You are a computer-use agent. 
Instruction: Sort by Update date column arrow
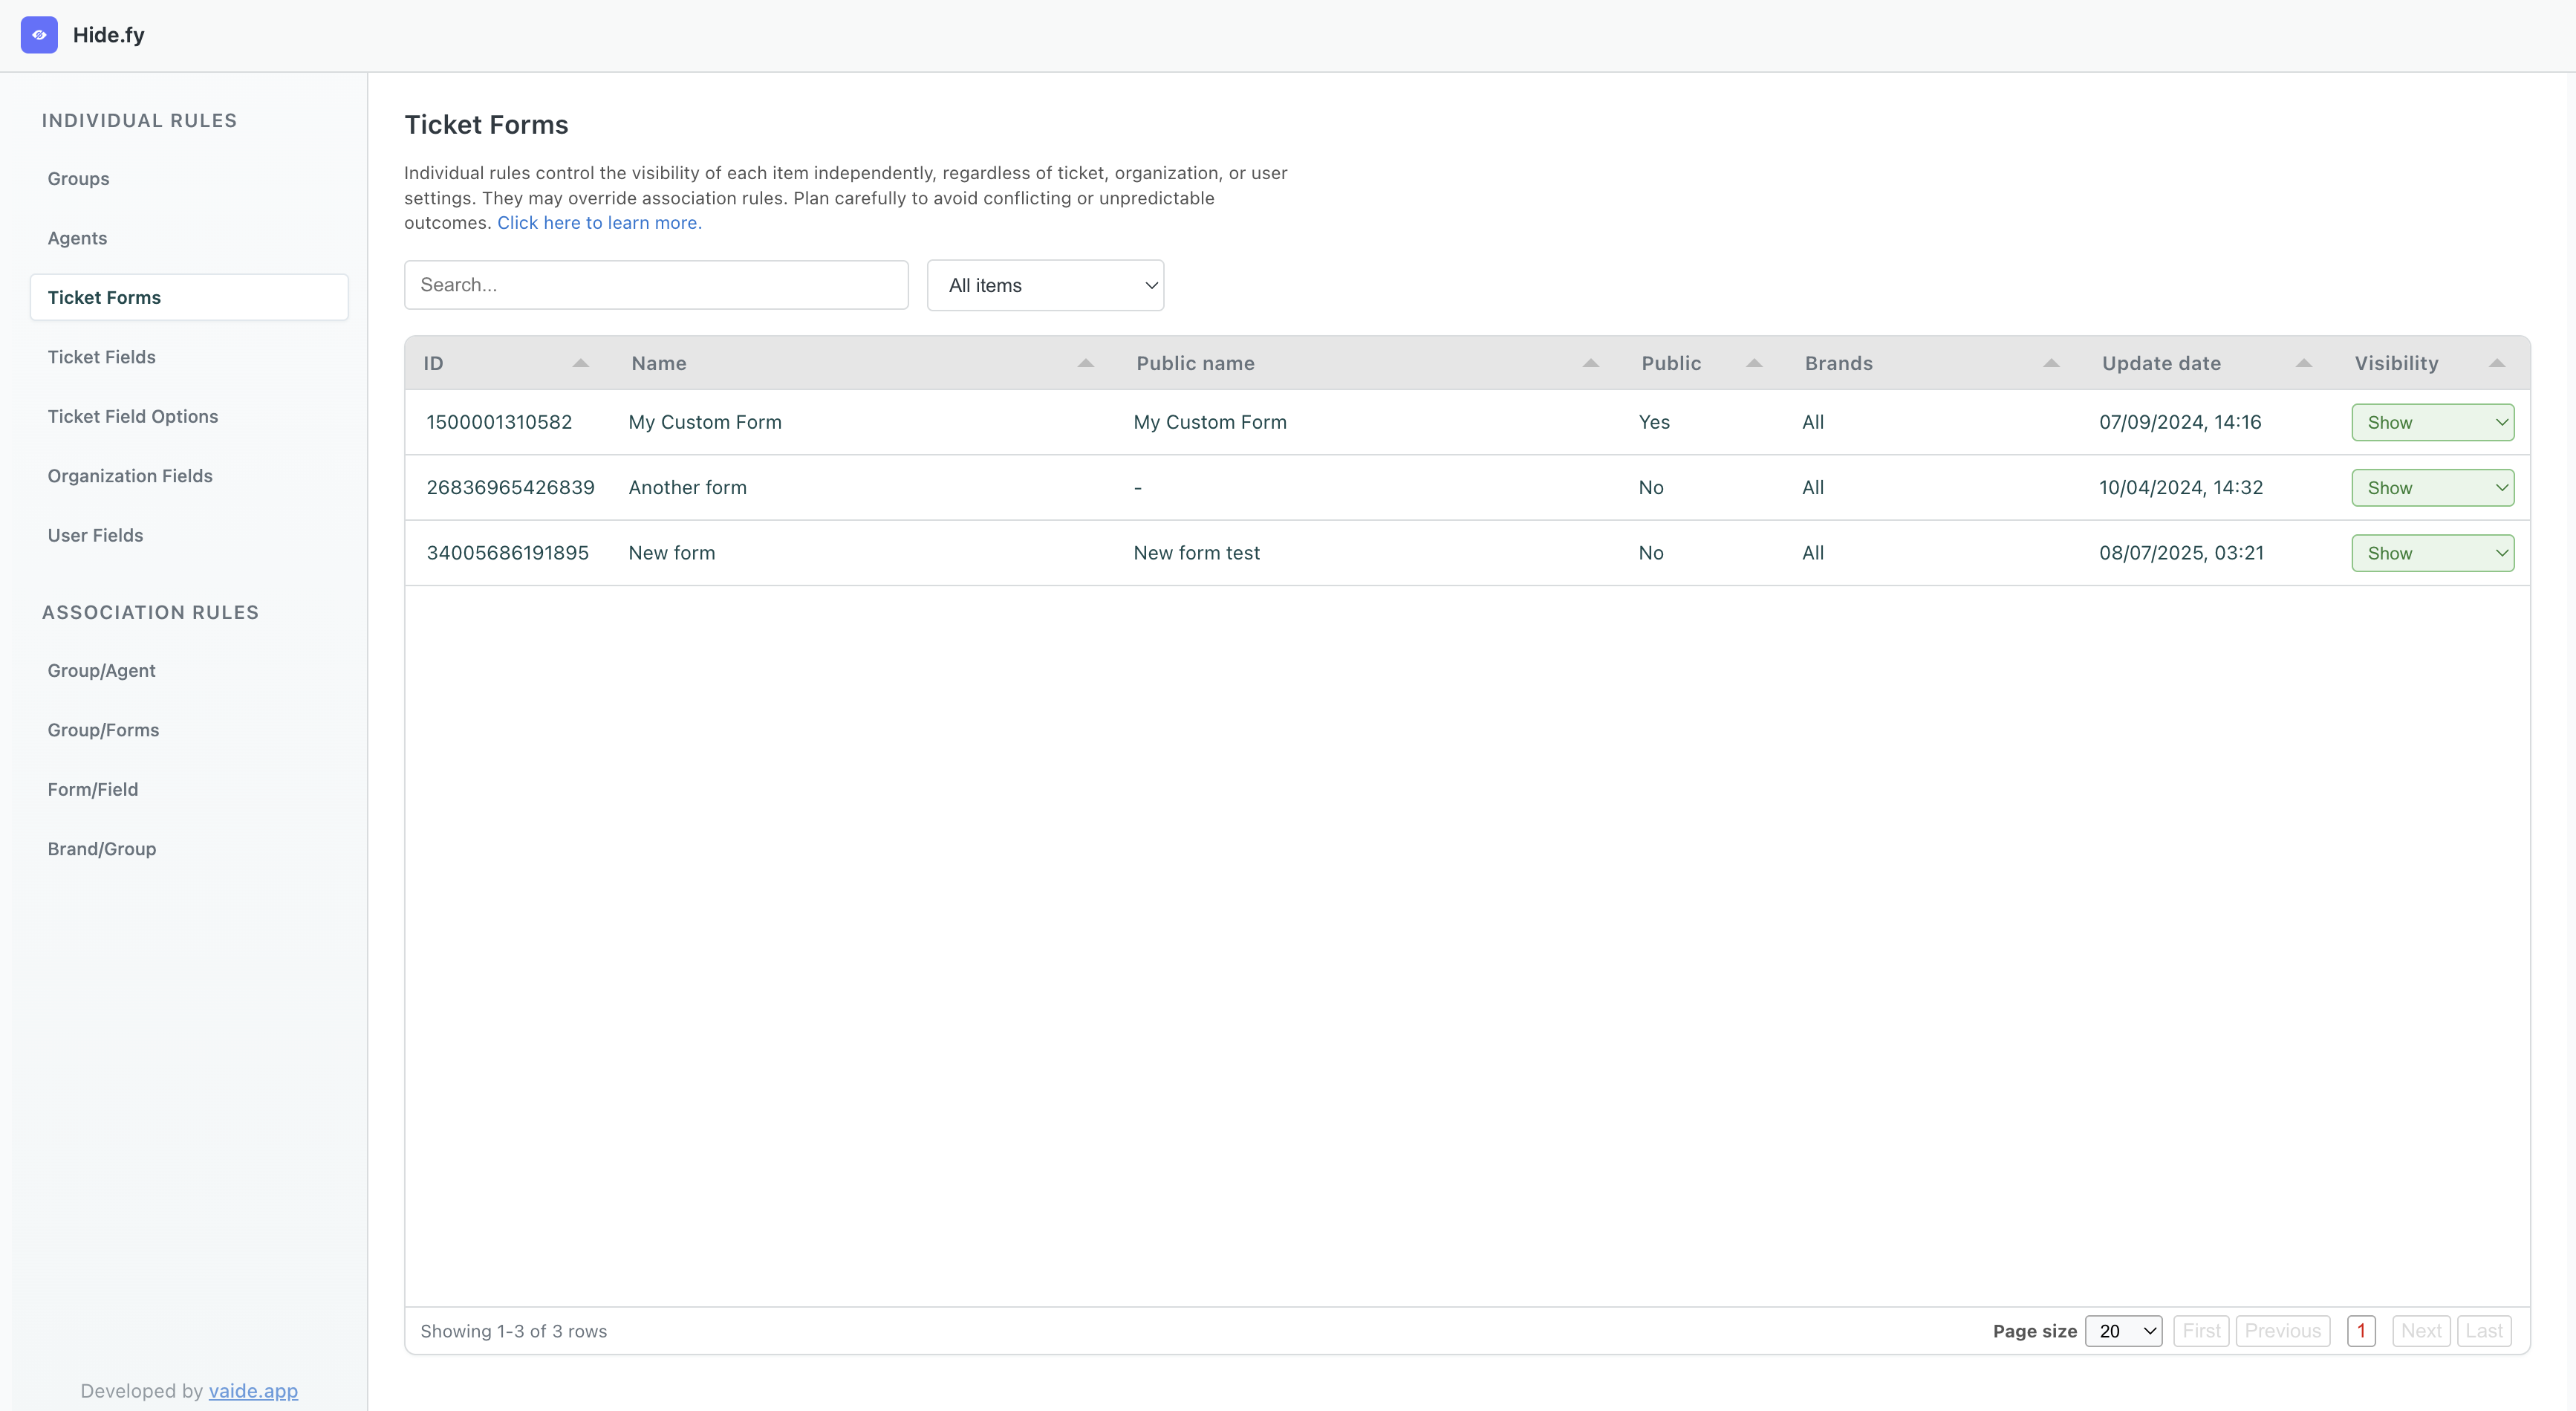tap(2303, 363)
